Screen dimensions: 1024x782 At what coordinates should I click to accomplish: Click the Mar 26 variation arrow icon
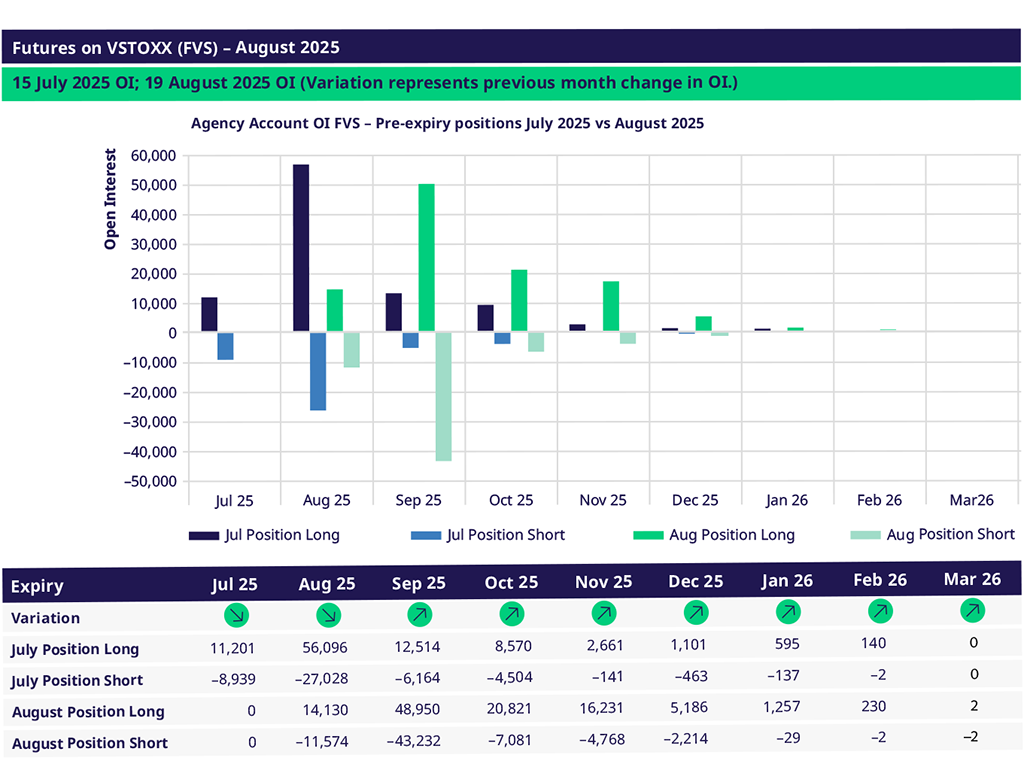point(972,609)
